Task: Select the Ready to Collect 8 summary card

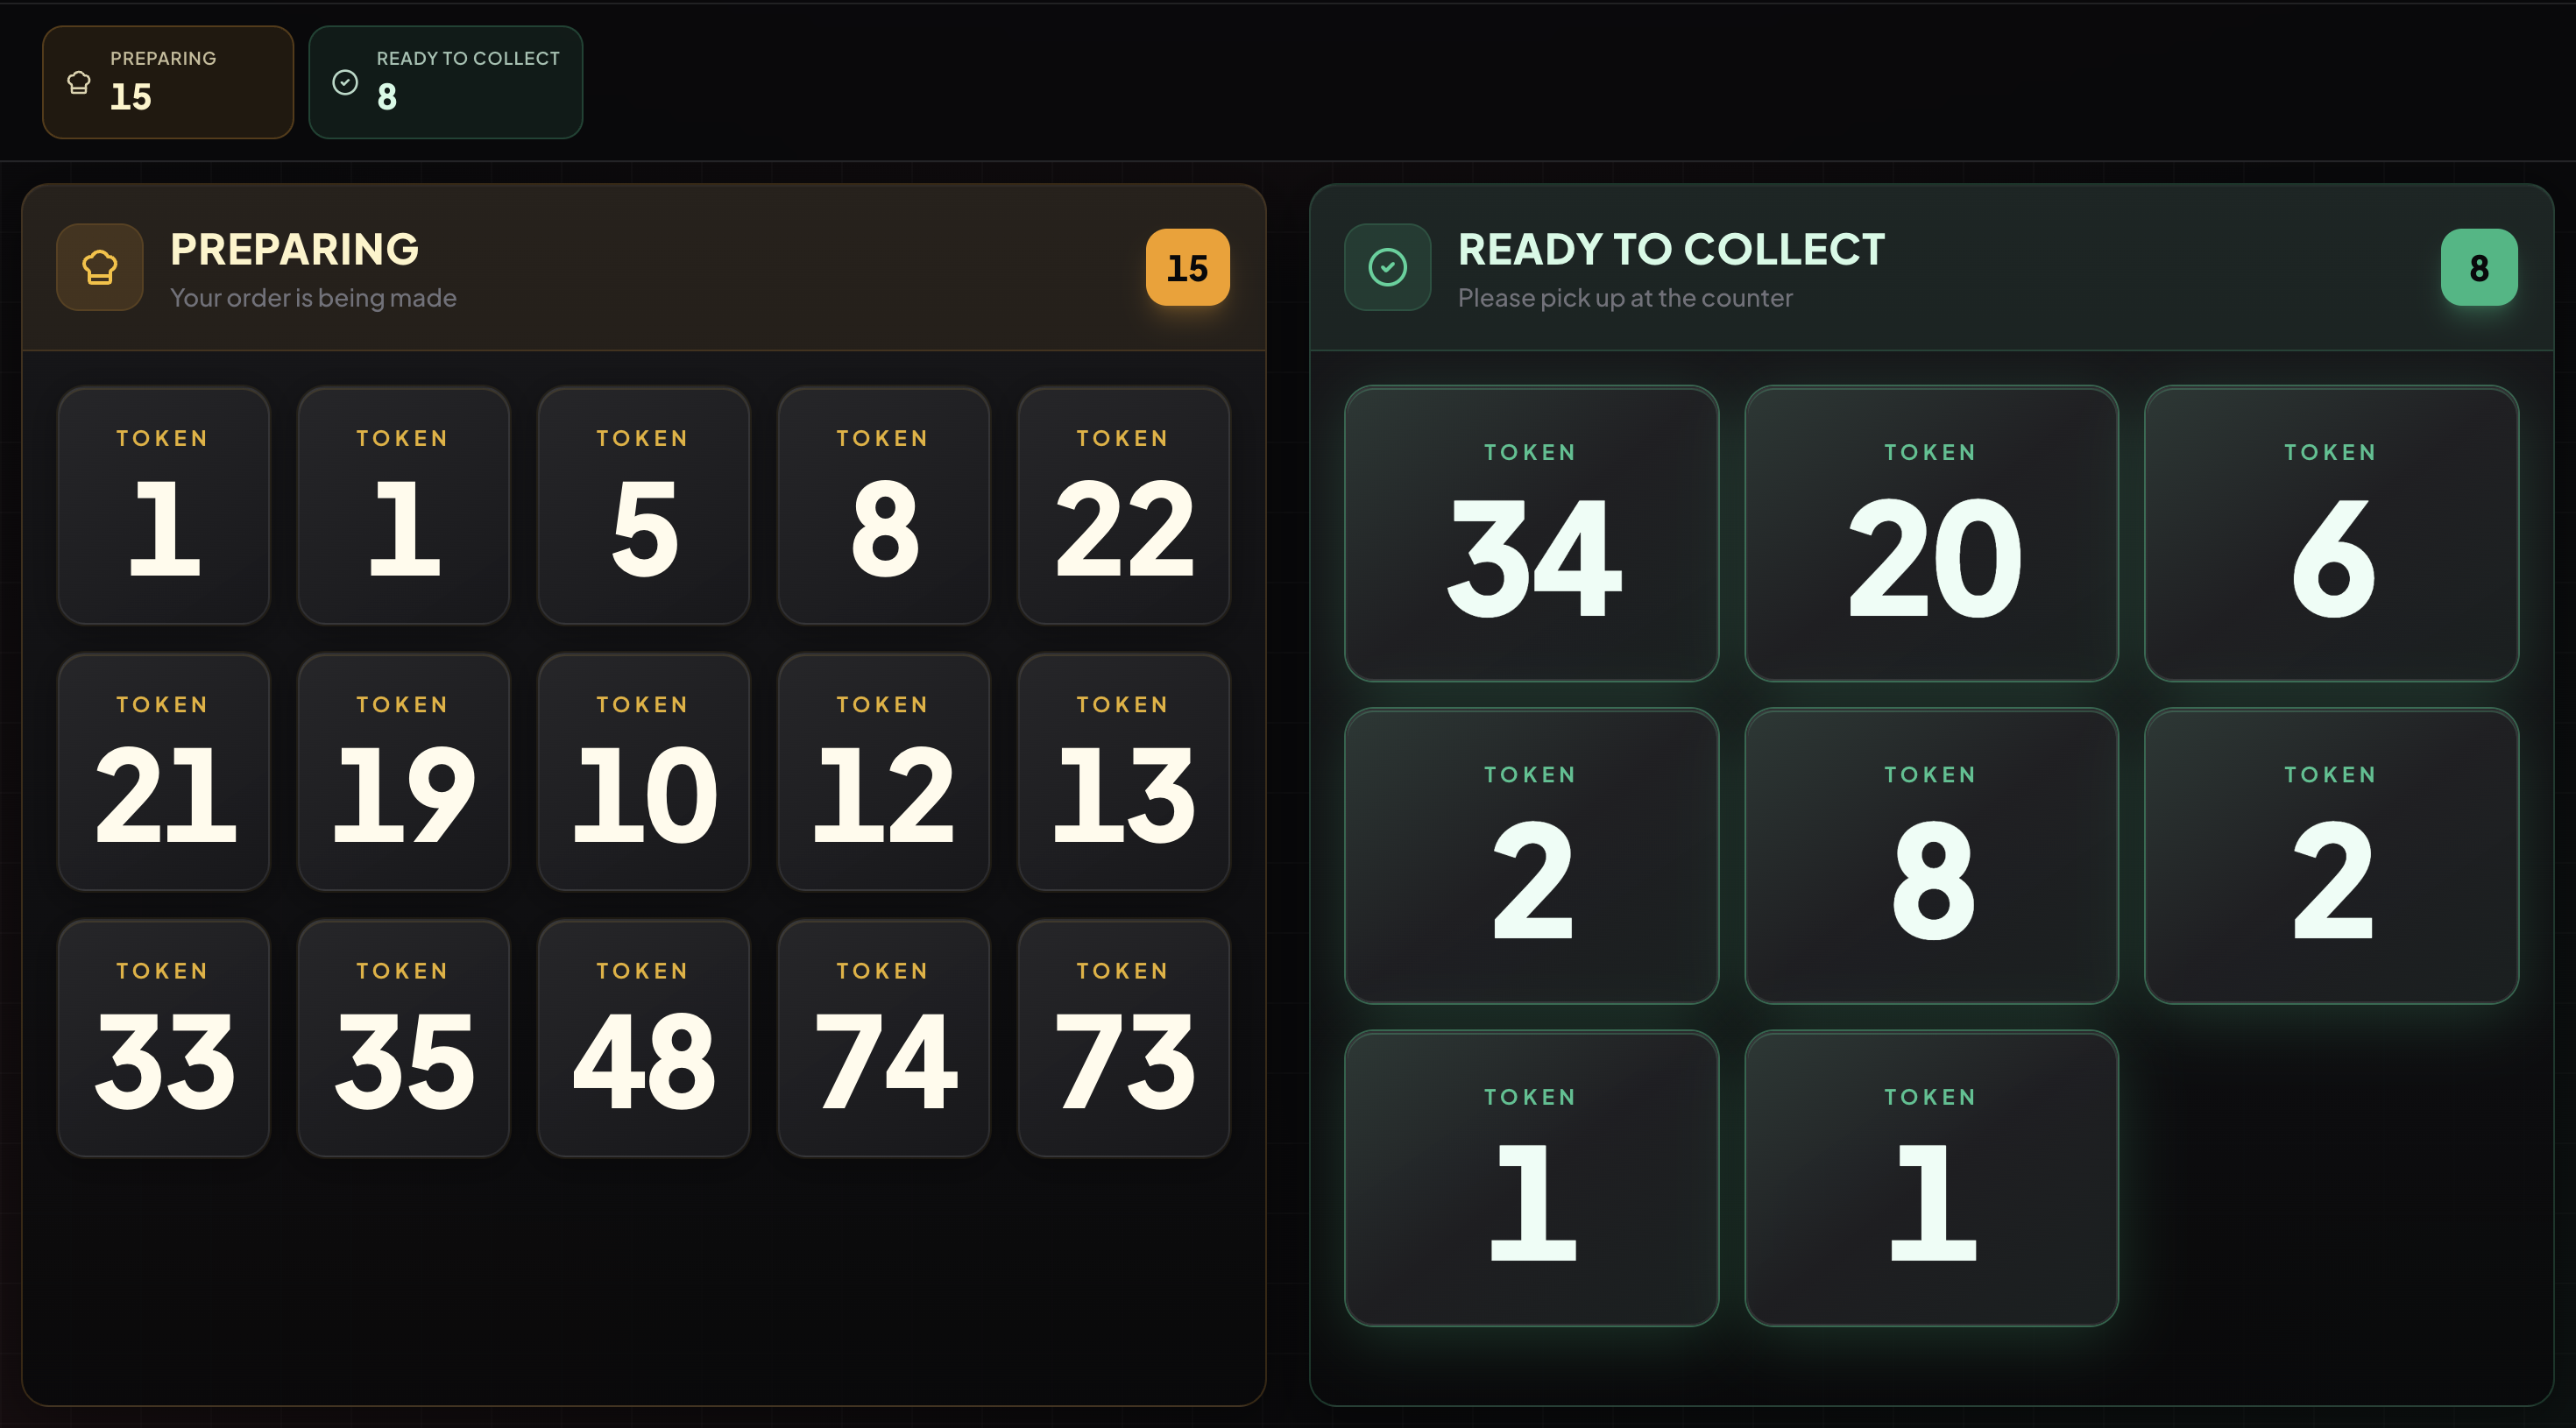Action: (x=445, y=82)
